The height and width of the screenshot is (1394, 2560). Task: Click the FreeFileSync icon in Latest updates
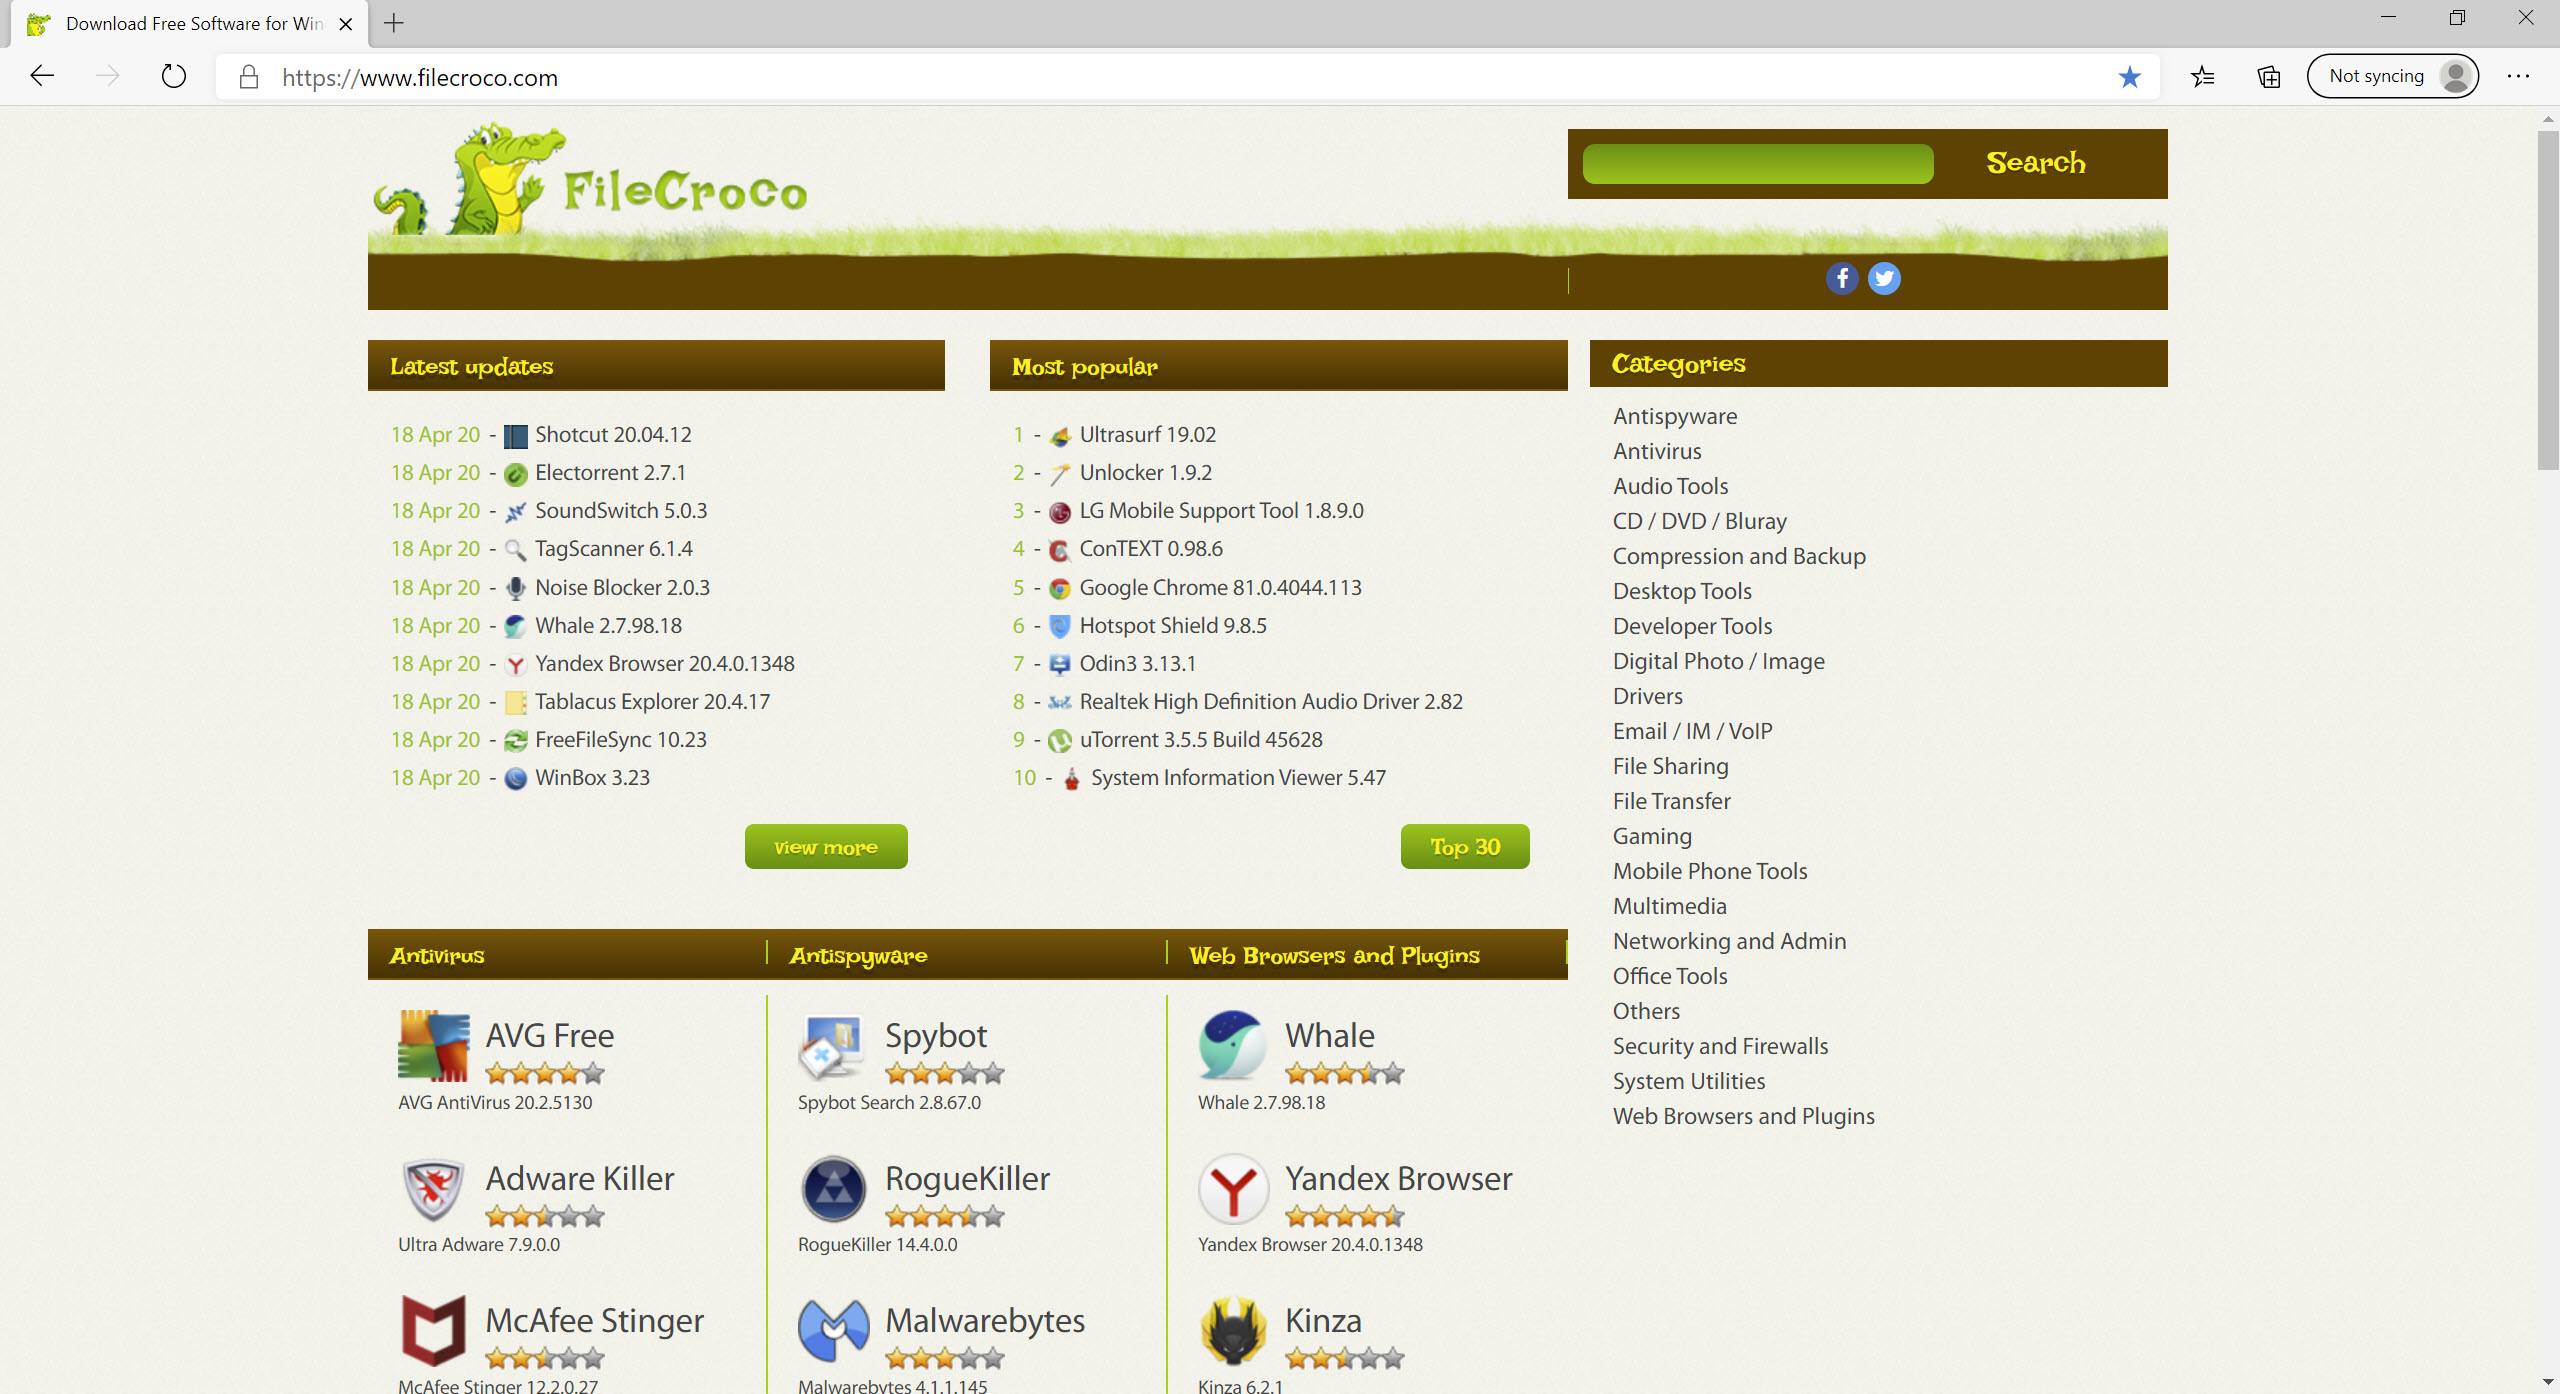point(515,741)
